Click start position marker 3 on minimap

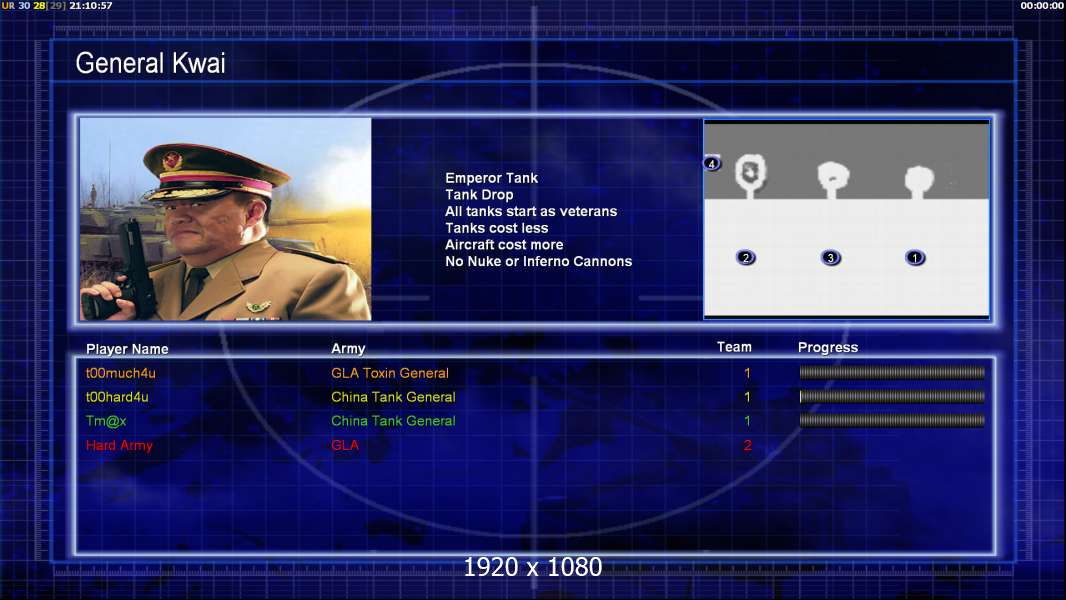(x=830, y=258)
